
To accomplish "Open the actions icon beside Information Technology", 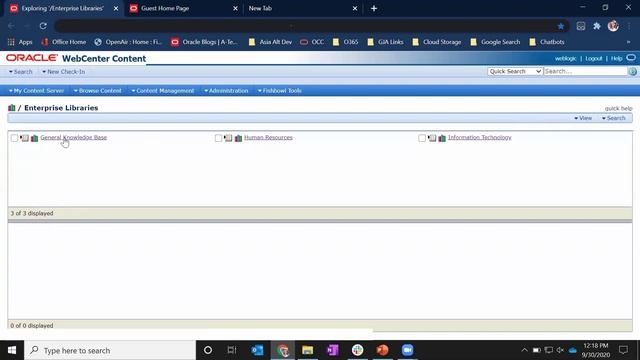I will [432, 138].
